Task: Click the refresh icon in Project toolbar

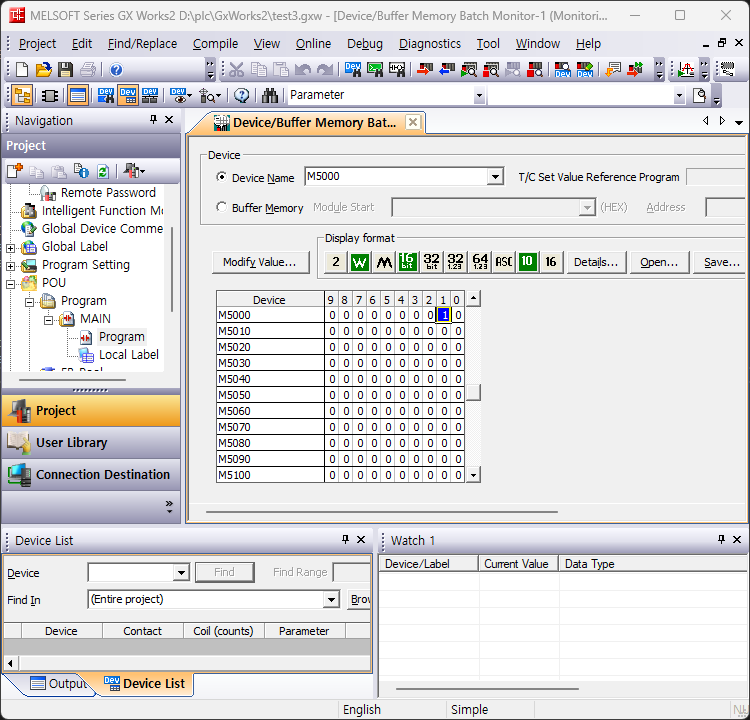Action: pyautogui.click(x=103, y=170)
